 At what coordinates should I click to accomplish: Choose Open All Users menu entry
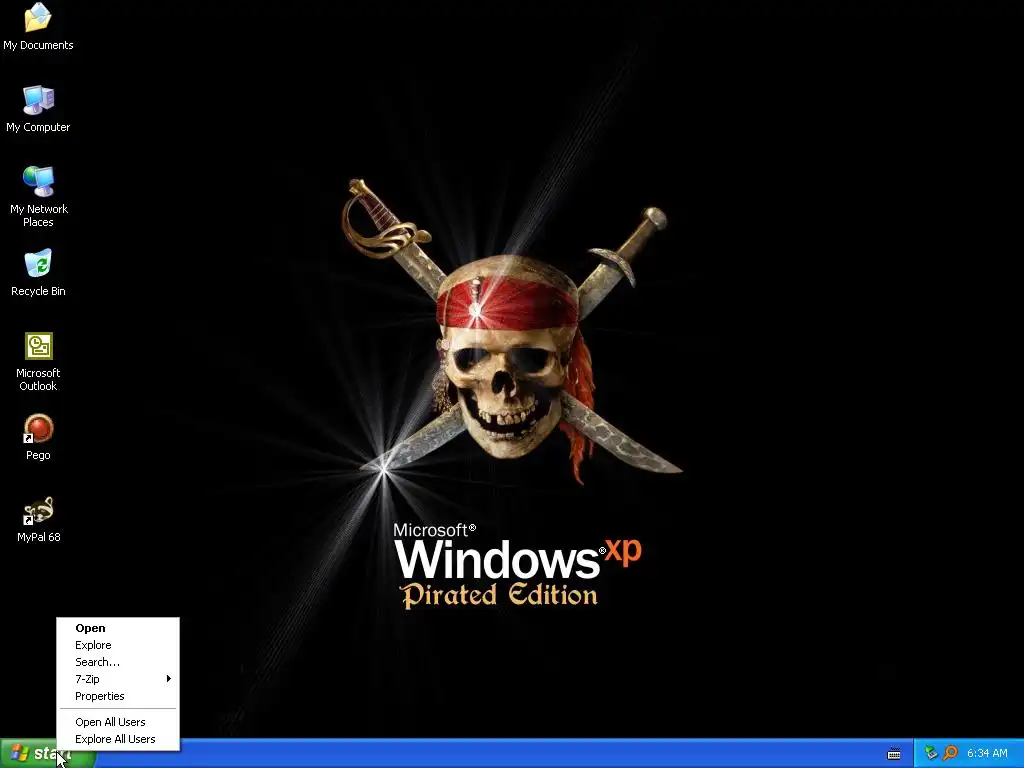coord(118,722)
